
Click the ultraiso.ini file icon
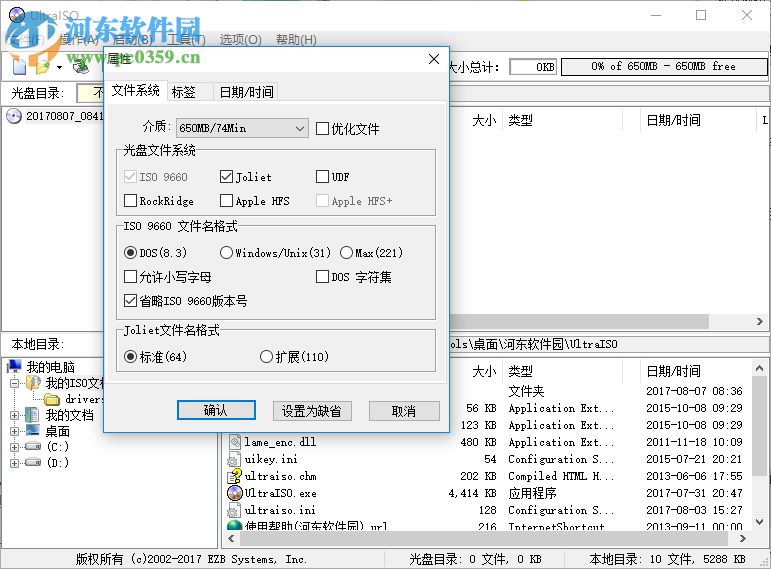click(234, 510)
